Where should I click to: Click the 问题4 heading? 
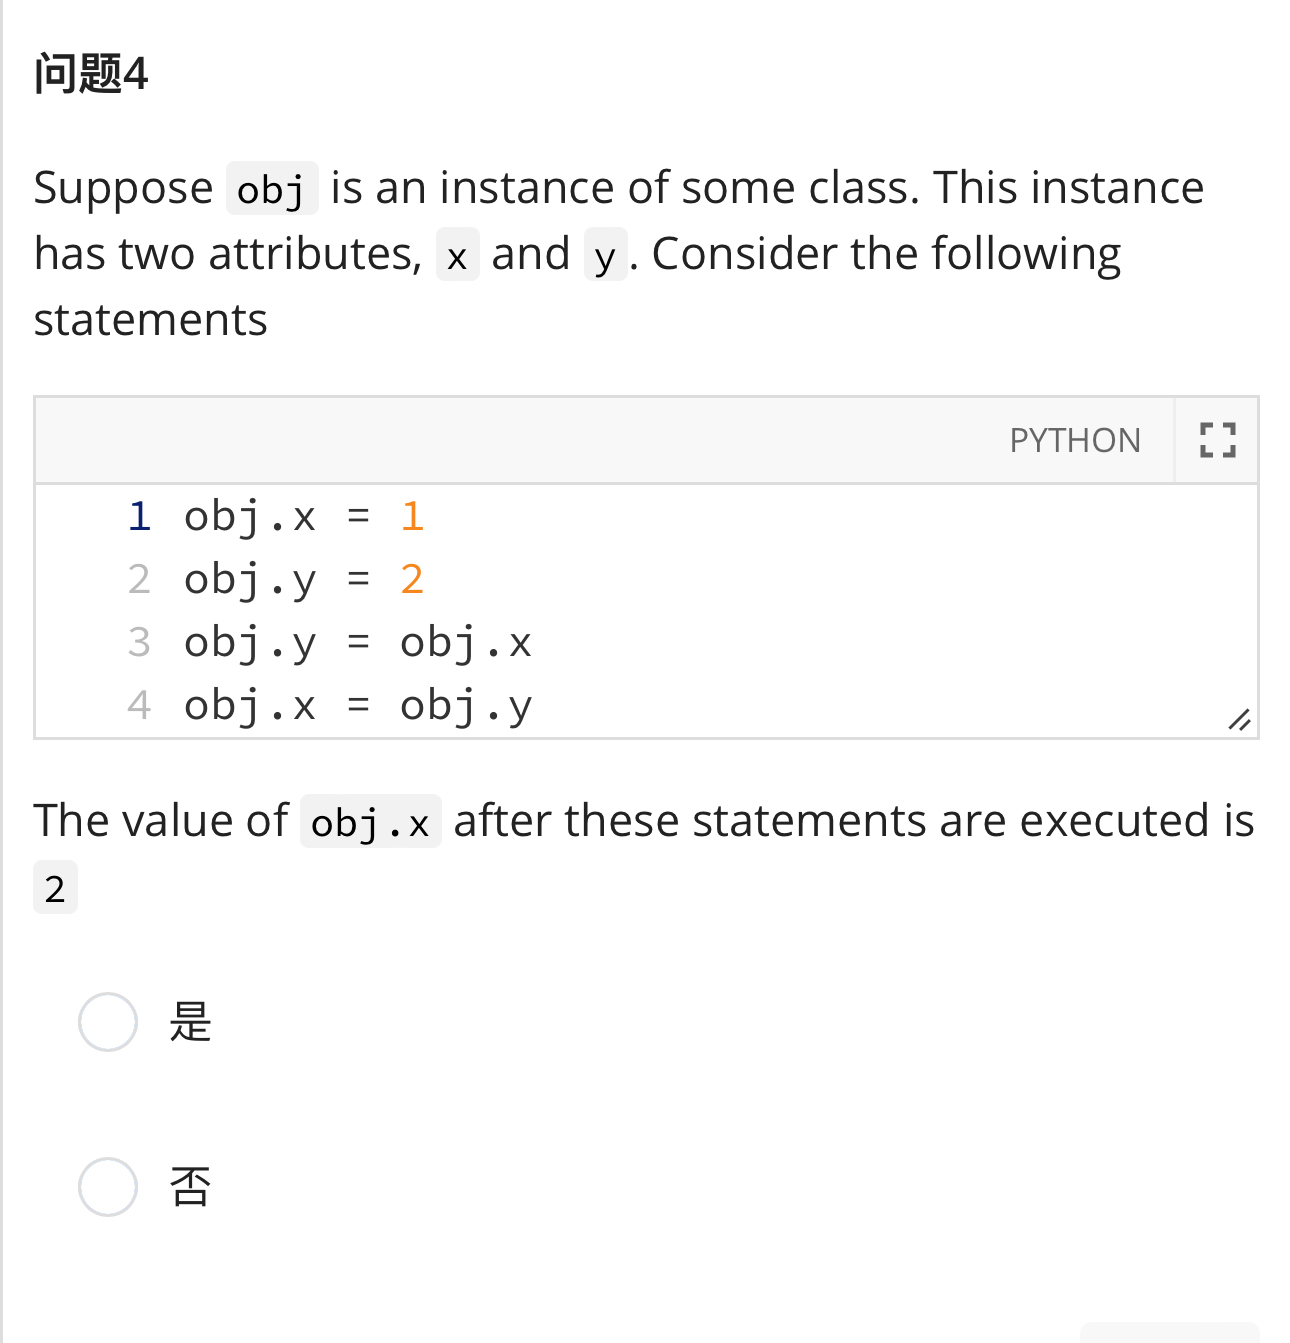[91, 74]
